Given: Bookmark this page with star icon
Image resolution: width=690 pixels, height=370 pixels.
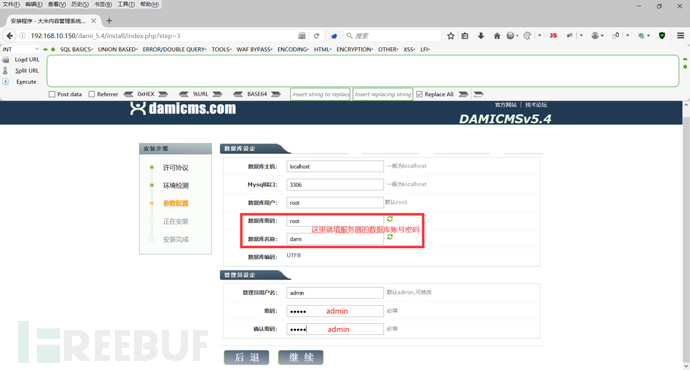Looking at the screenshot, I should point(451,36).
